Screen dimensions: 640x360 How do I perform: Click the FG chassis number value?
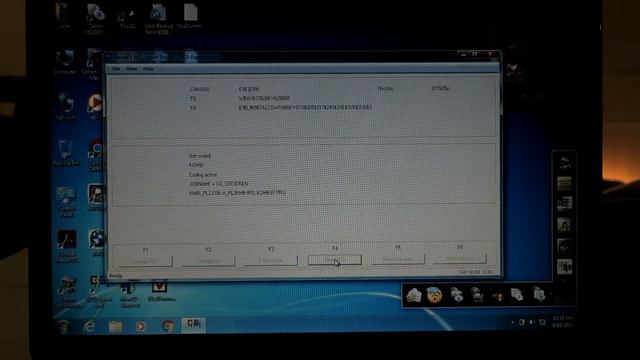point(264,98)
